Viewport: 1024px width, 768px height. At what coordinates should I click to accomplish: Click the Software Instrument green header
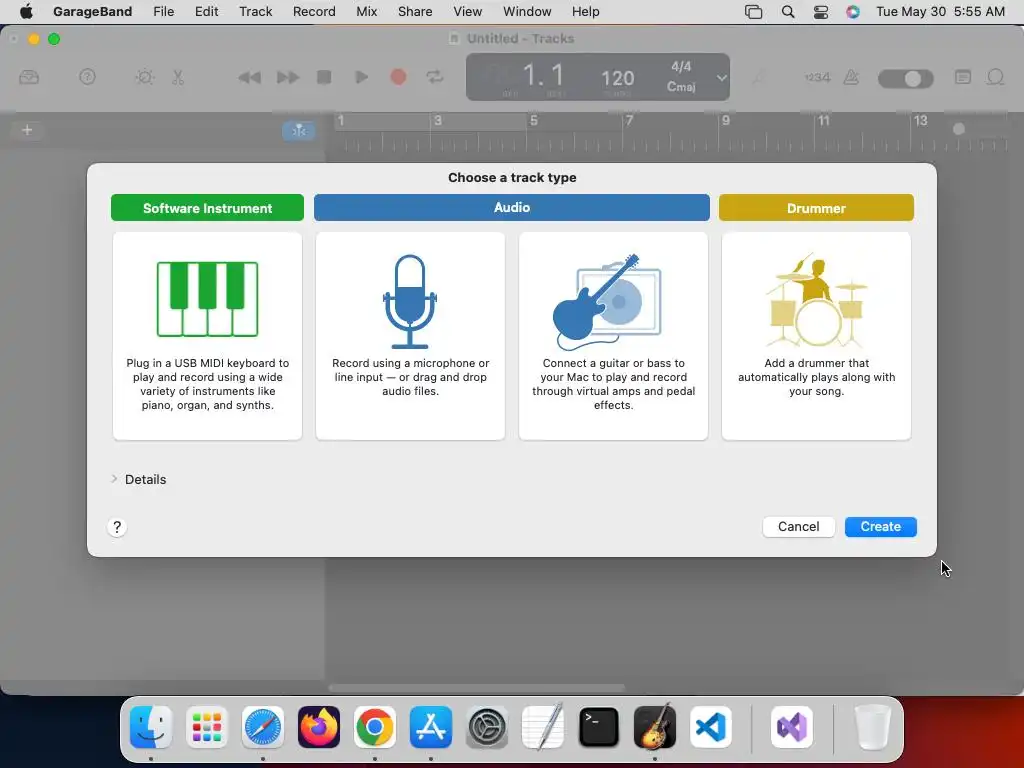(x=207, y=208)
